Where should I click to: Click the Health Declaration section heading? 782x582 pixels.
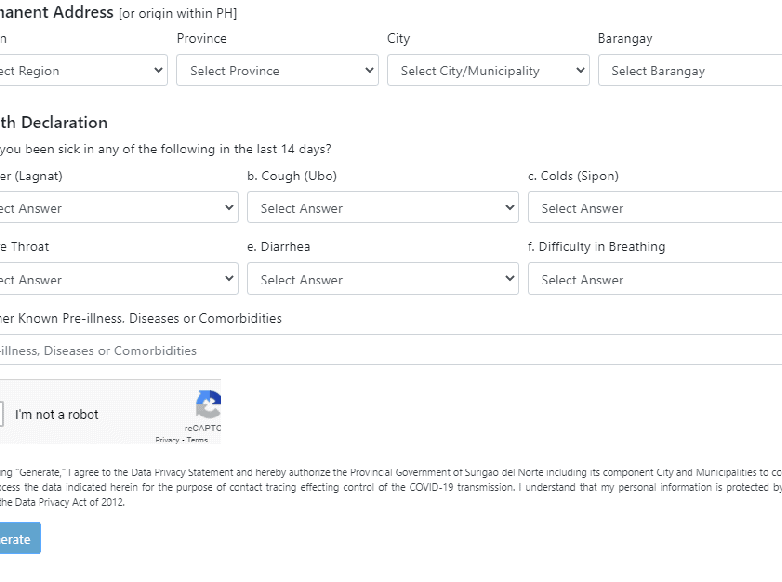click(x=53, y=122)
